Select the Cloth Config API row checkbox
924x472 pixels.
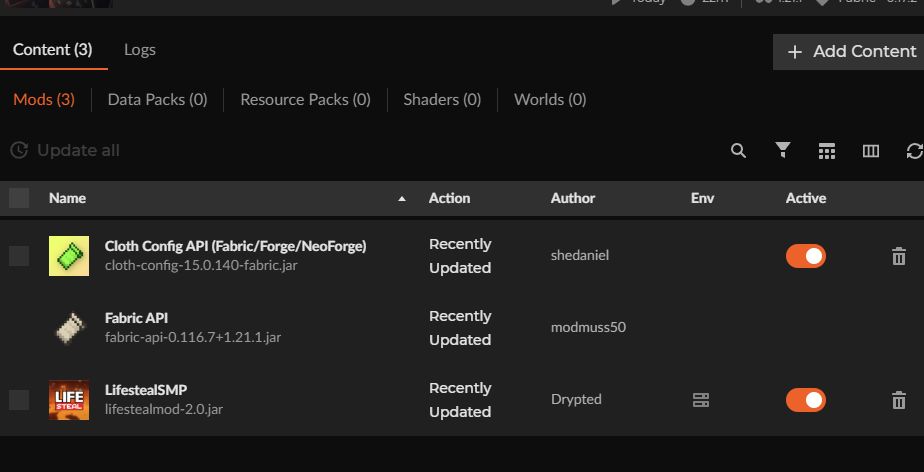point(19,256)
